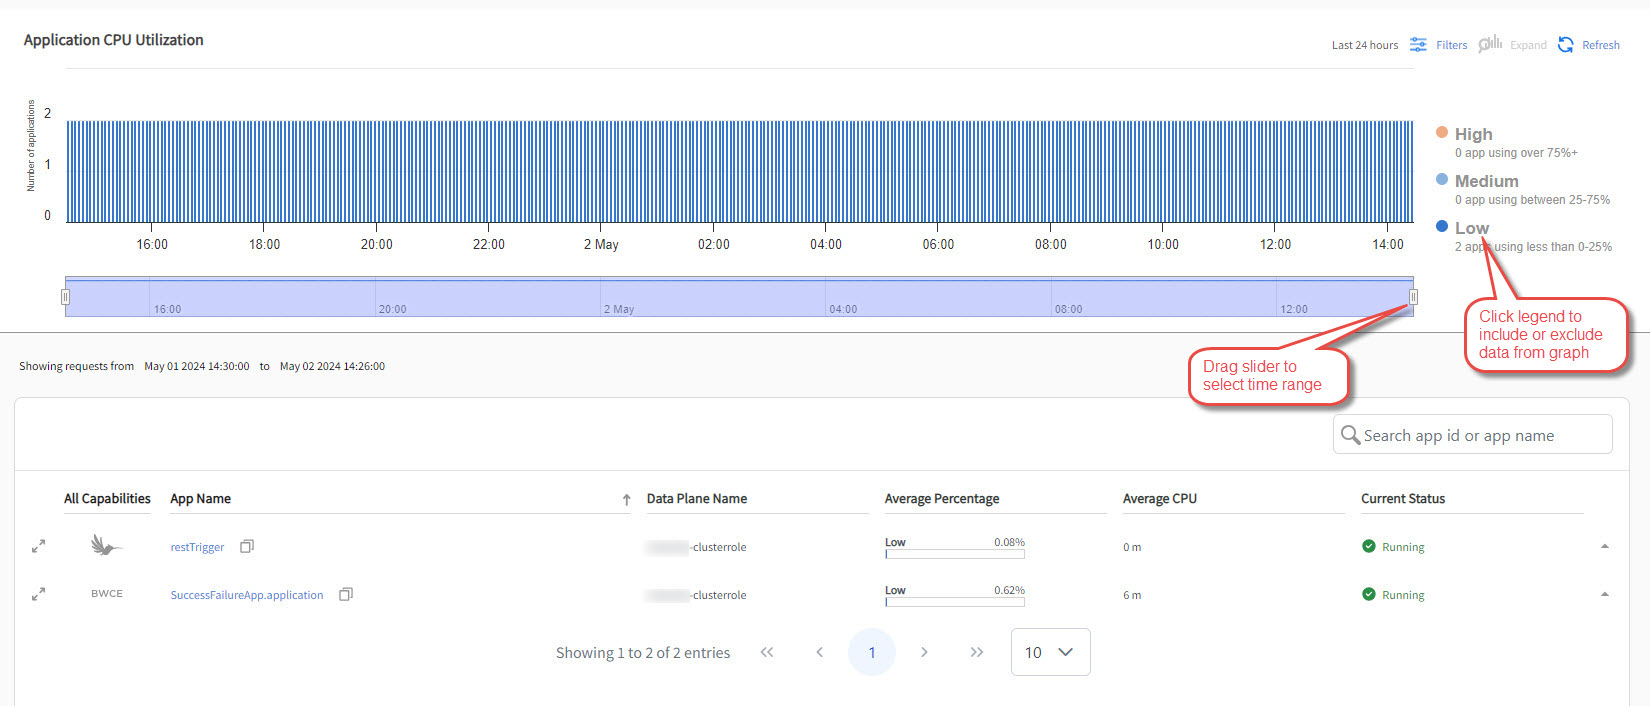Copy the SuccessFailureApp.application name icon
The image size is (1650, 706).
(x=346, y=594)
